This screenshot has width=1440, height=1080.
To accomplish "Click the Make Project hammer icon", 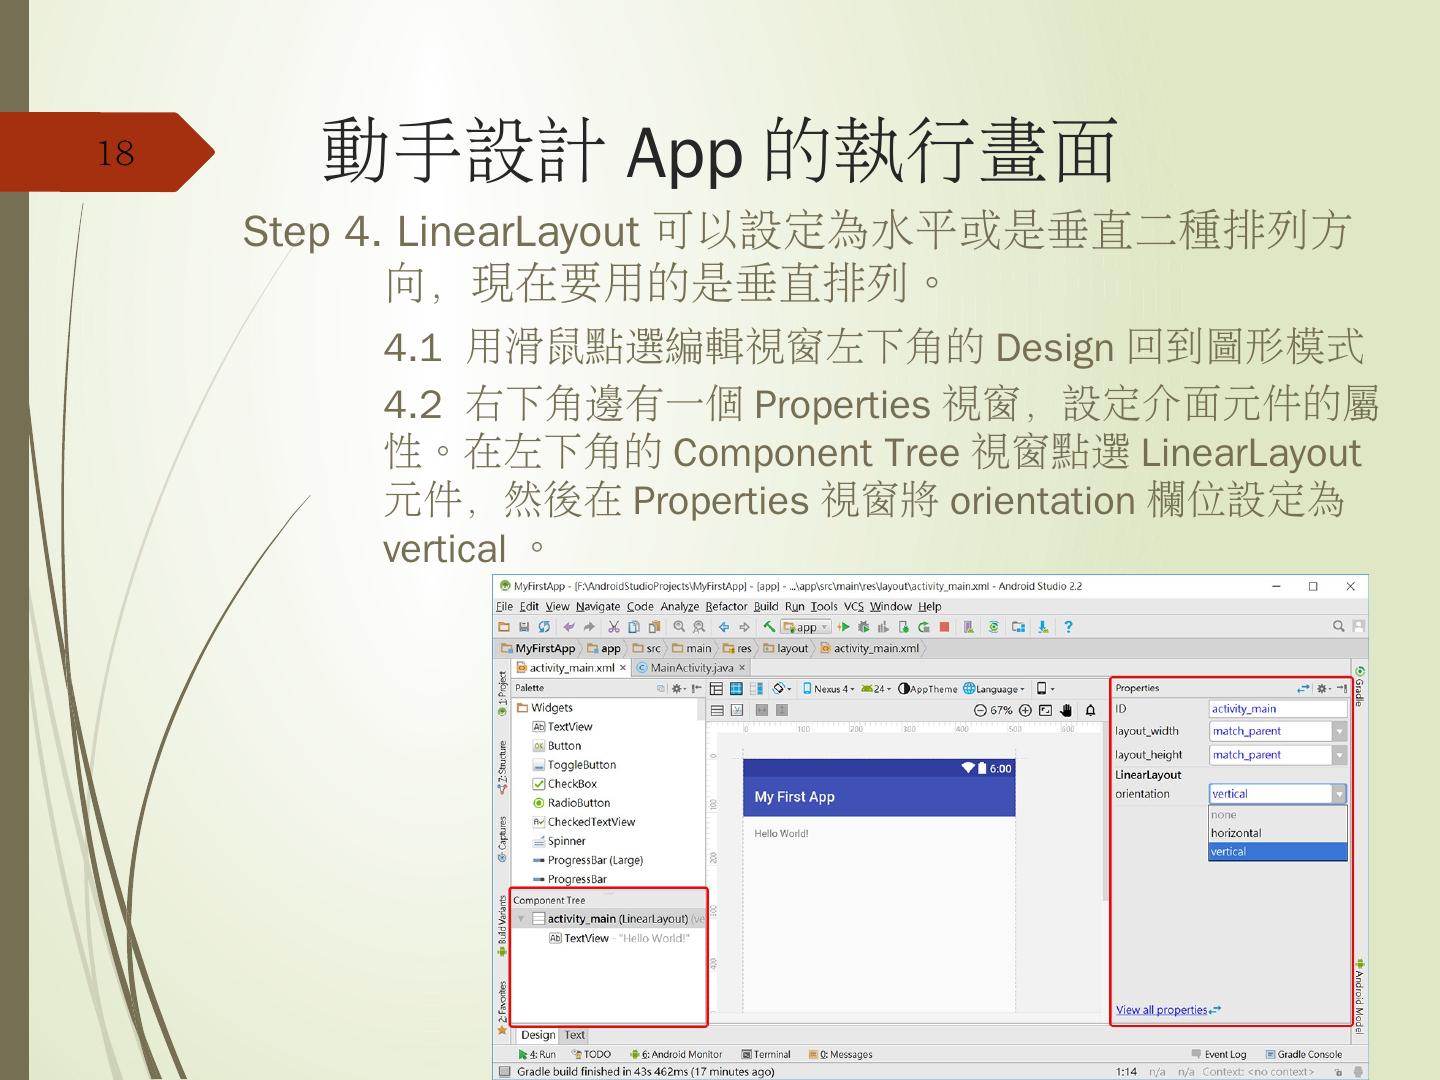I will [769, 627].
